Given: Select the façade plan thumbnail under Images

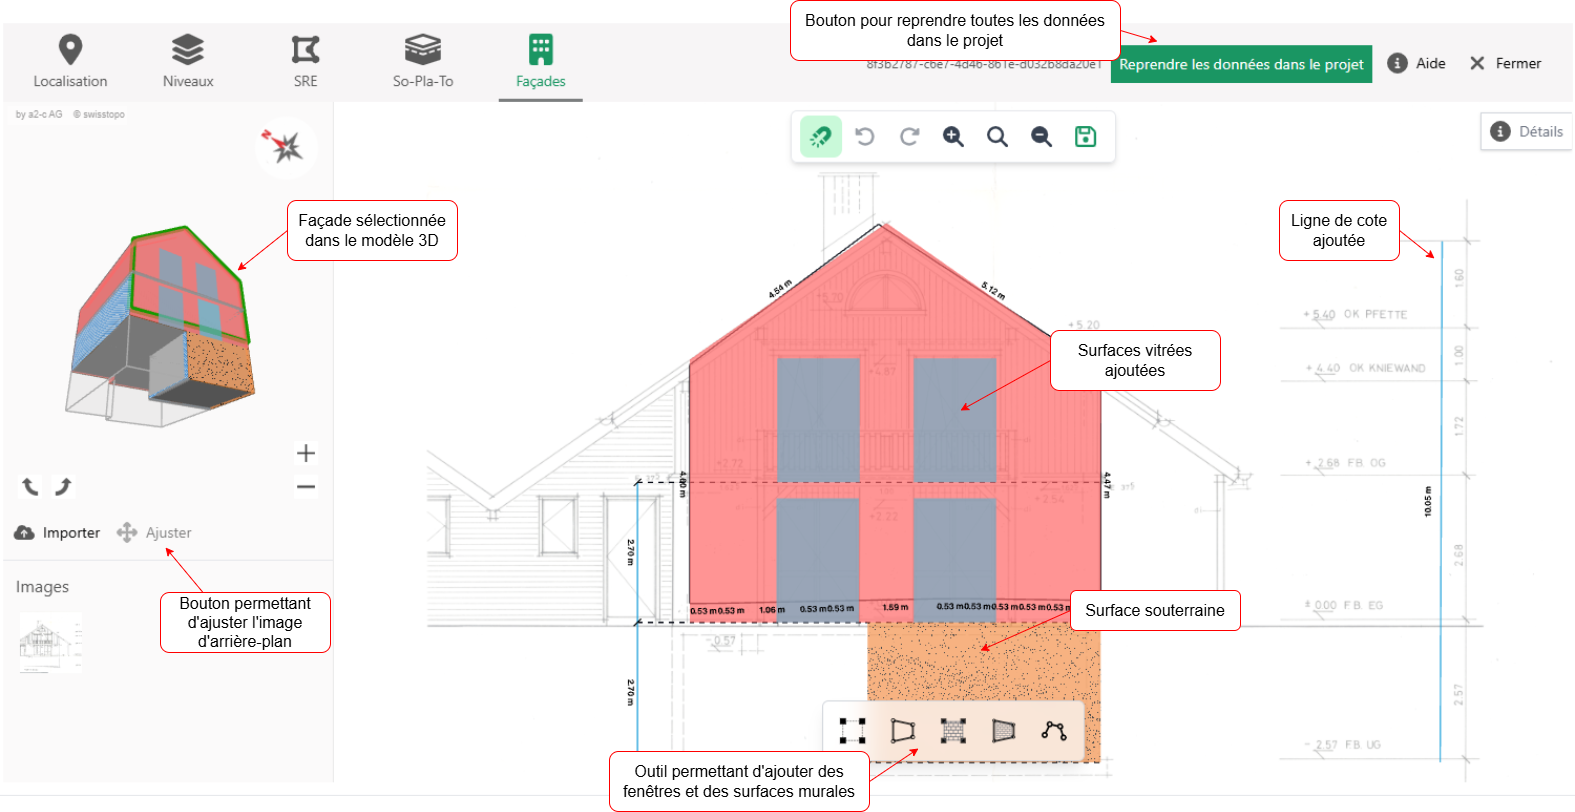Looking at the screenshot, I should [x=50, y=643].
